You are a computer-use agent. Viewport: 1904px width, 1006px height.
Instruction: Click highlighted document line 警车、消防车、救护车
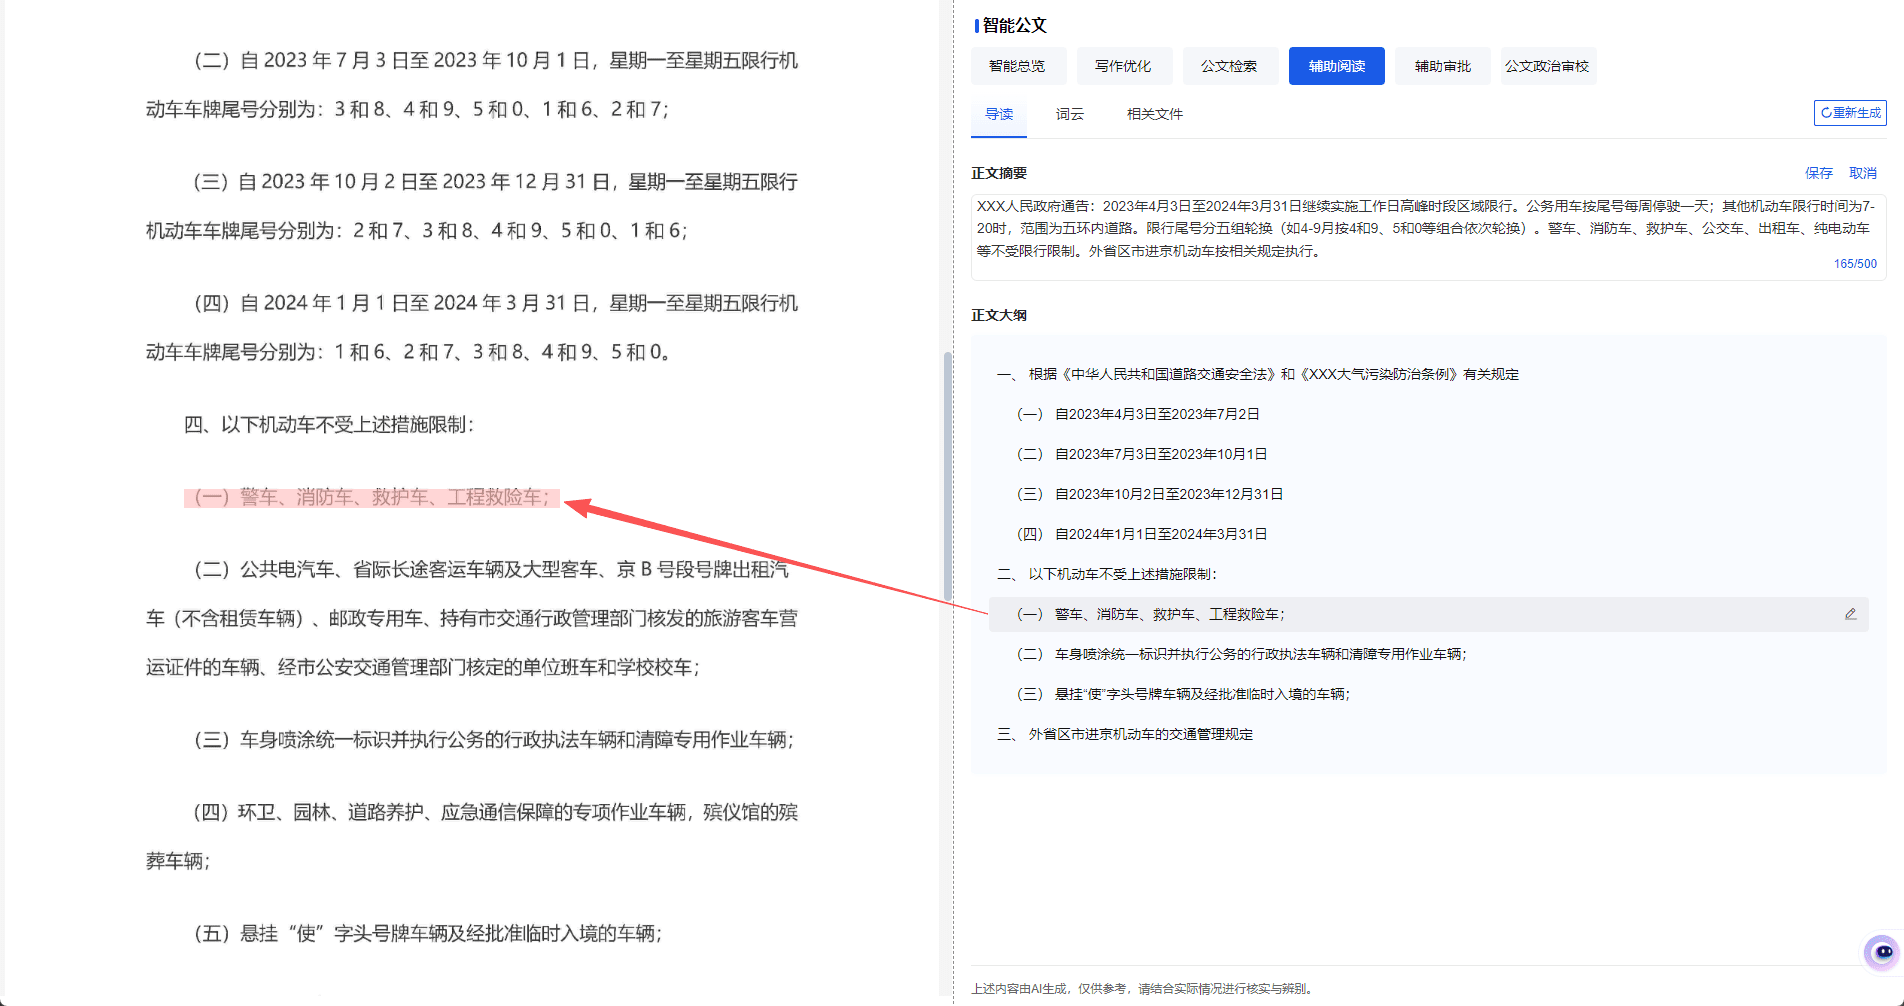point(371,497)
